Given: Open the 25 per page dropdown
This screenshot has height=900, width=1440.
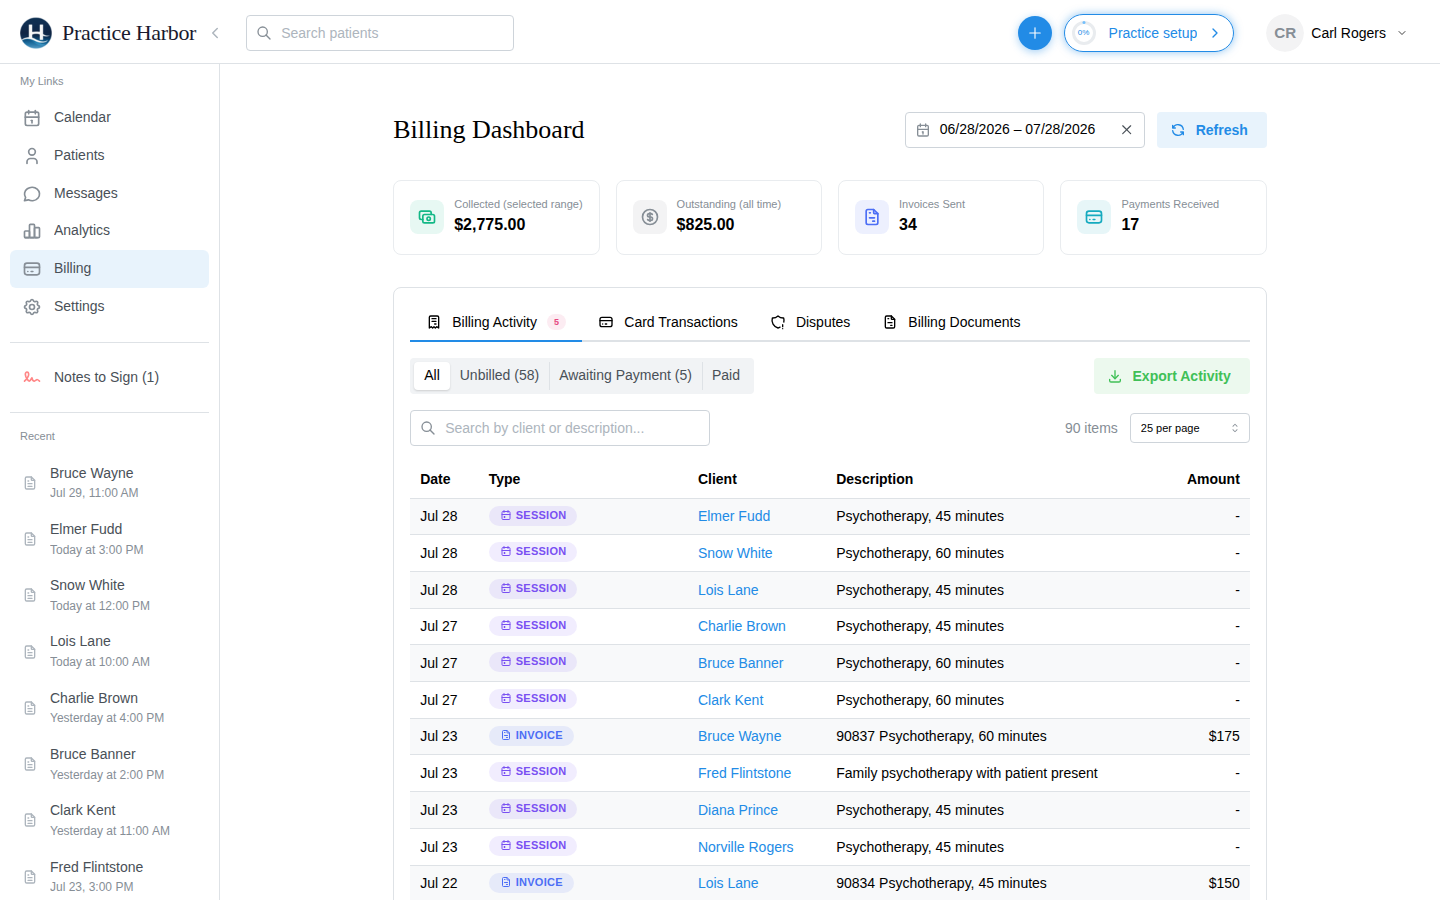Looking at the screenshot, I should coord(1189,428).
